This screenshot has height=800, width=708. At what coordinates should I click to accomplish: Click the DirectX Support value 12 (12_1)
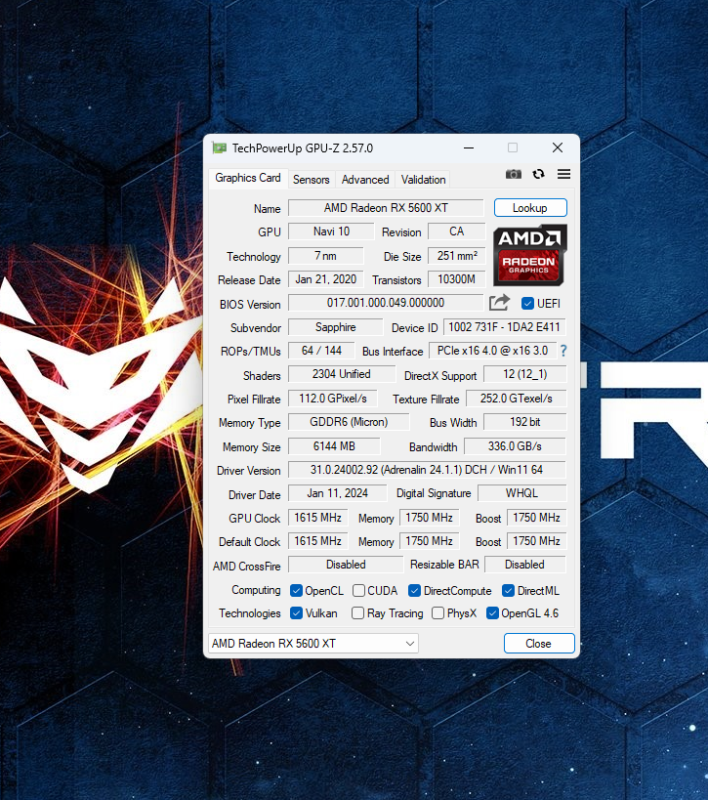525,374
